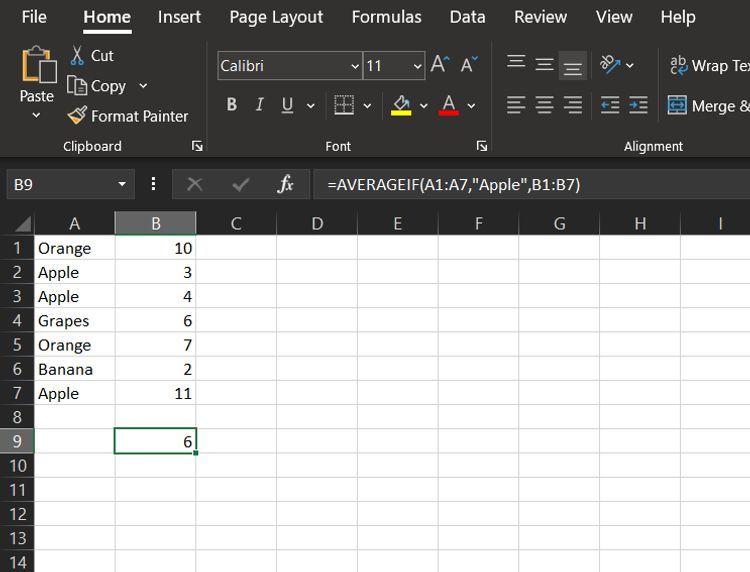The height and width of the screenshot is (572, 750).
Task: Click the Decrease Font Size icon
Action: (469, 64)
